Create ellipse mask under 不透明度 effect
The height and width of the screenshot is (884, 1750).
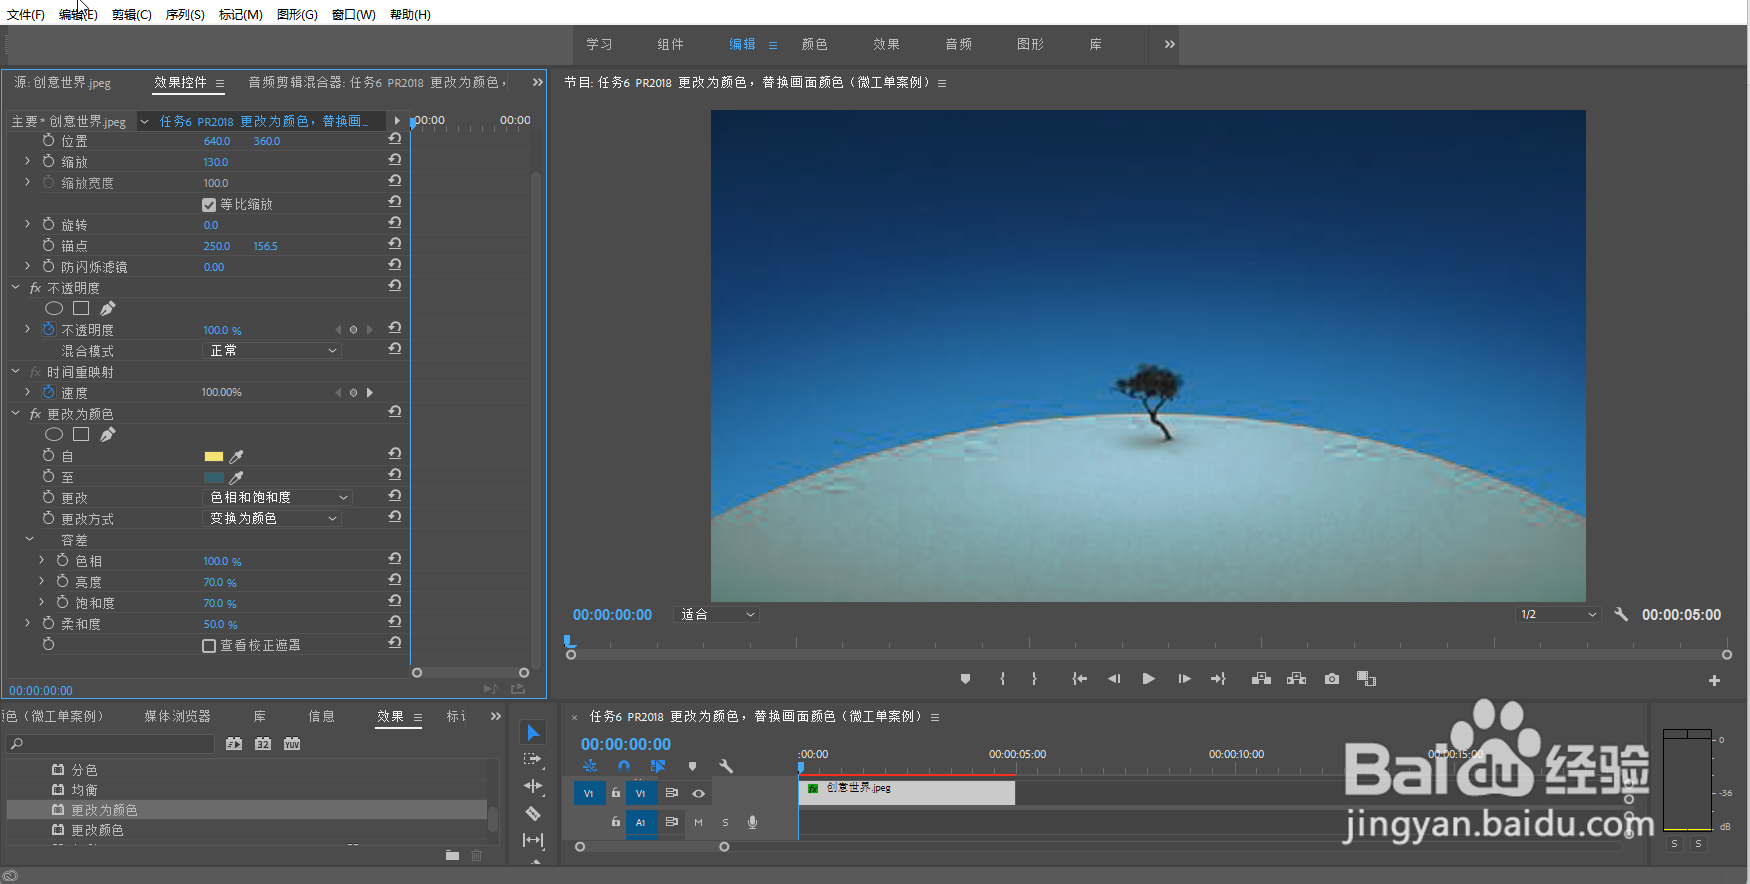tap(54, 309)
